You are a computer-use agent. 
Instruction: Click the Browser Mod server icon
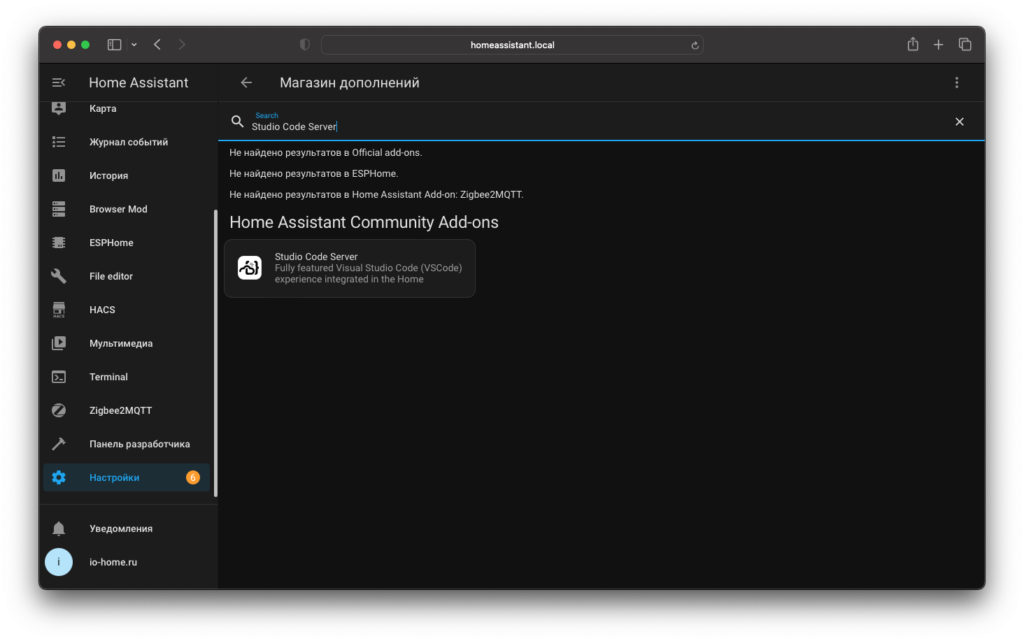click(58, 209)
